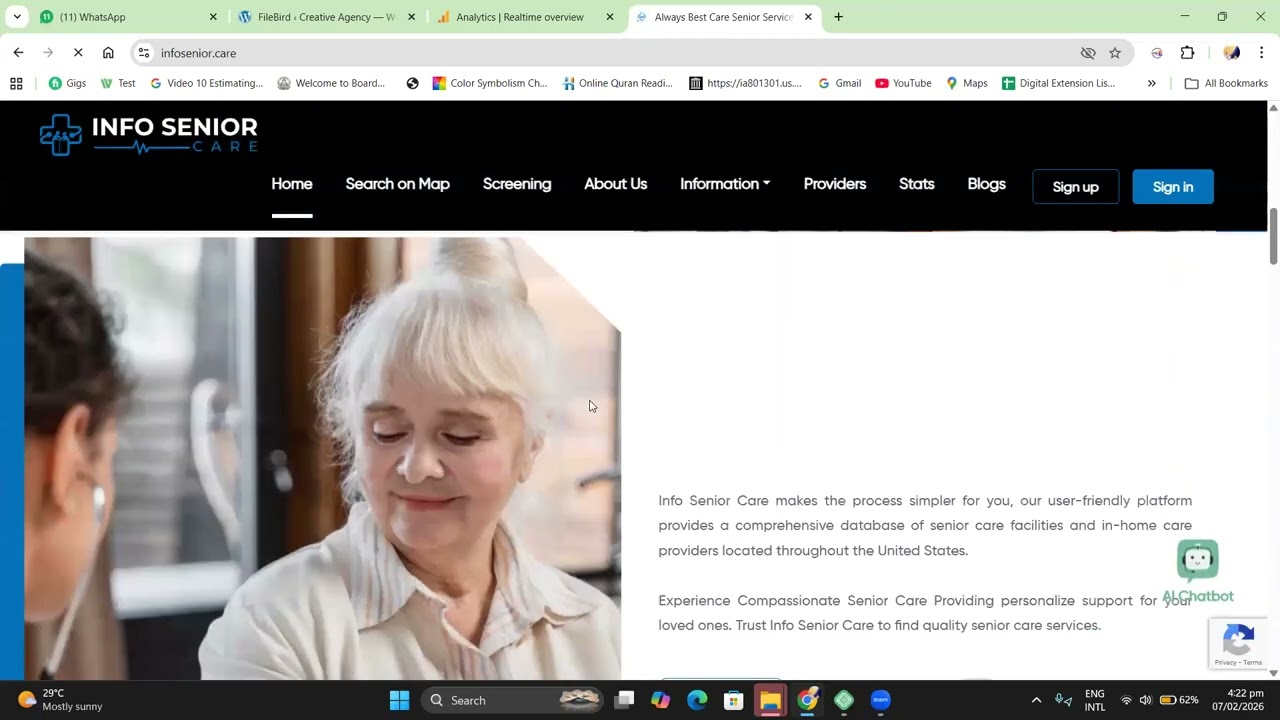Viewport: 1280px width, 720px height.
Task: Close the Always Best Care Senior tab
Action: [808, 17]
